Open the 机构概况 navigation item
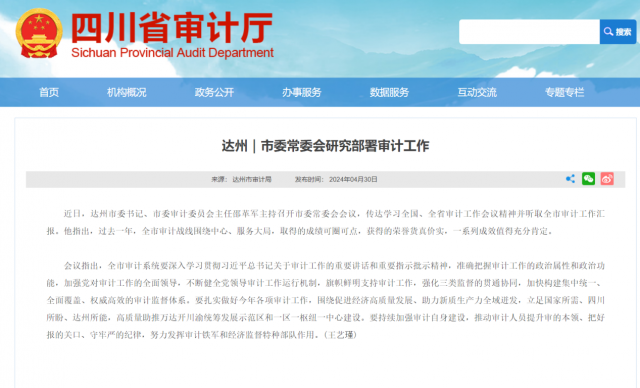This screenshot has height=388, width=640. (x=127, y=92)
